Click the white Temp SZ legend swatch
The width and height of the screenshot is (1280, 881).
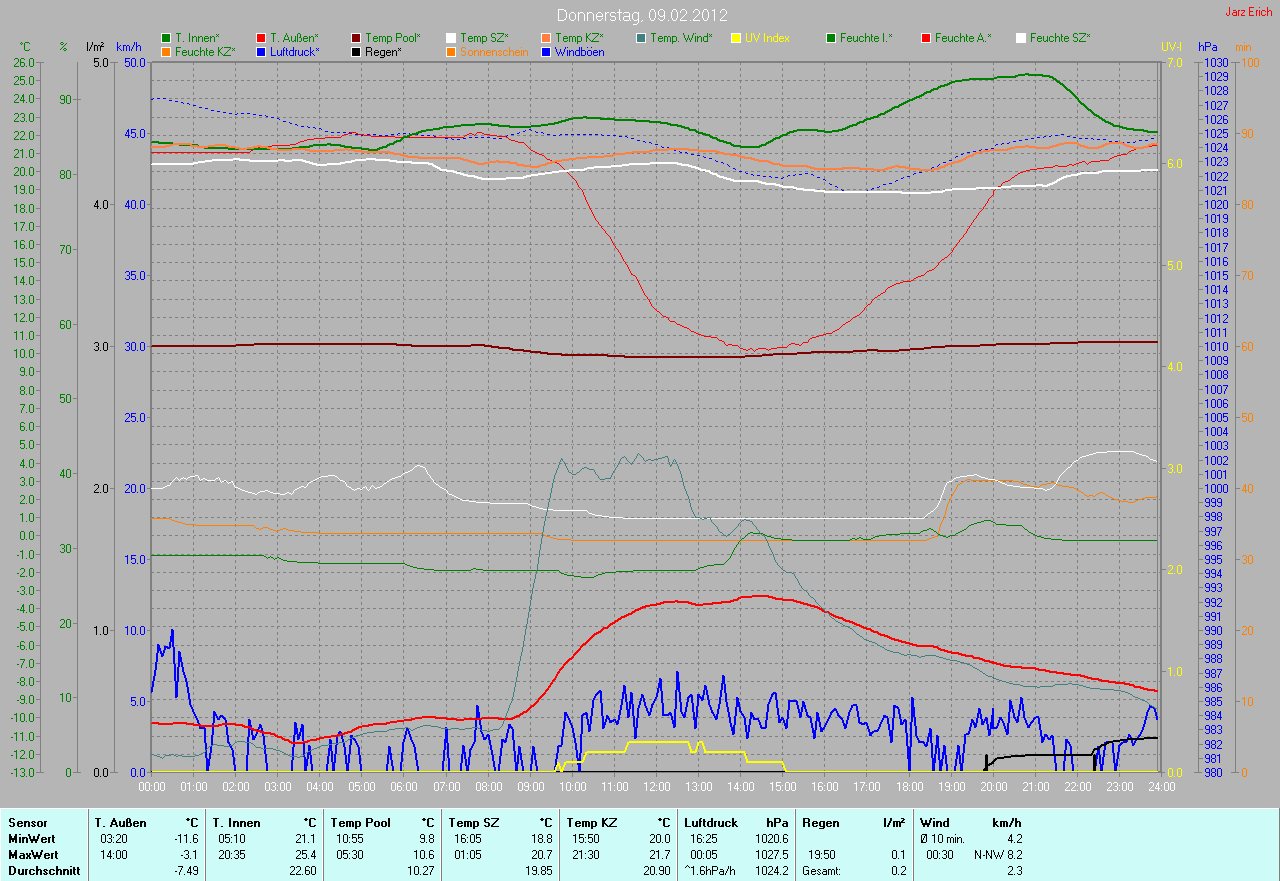tap(451, 38)
